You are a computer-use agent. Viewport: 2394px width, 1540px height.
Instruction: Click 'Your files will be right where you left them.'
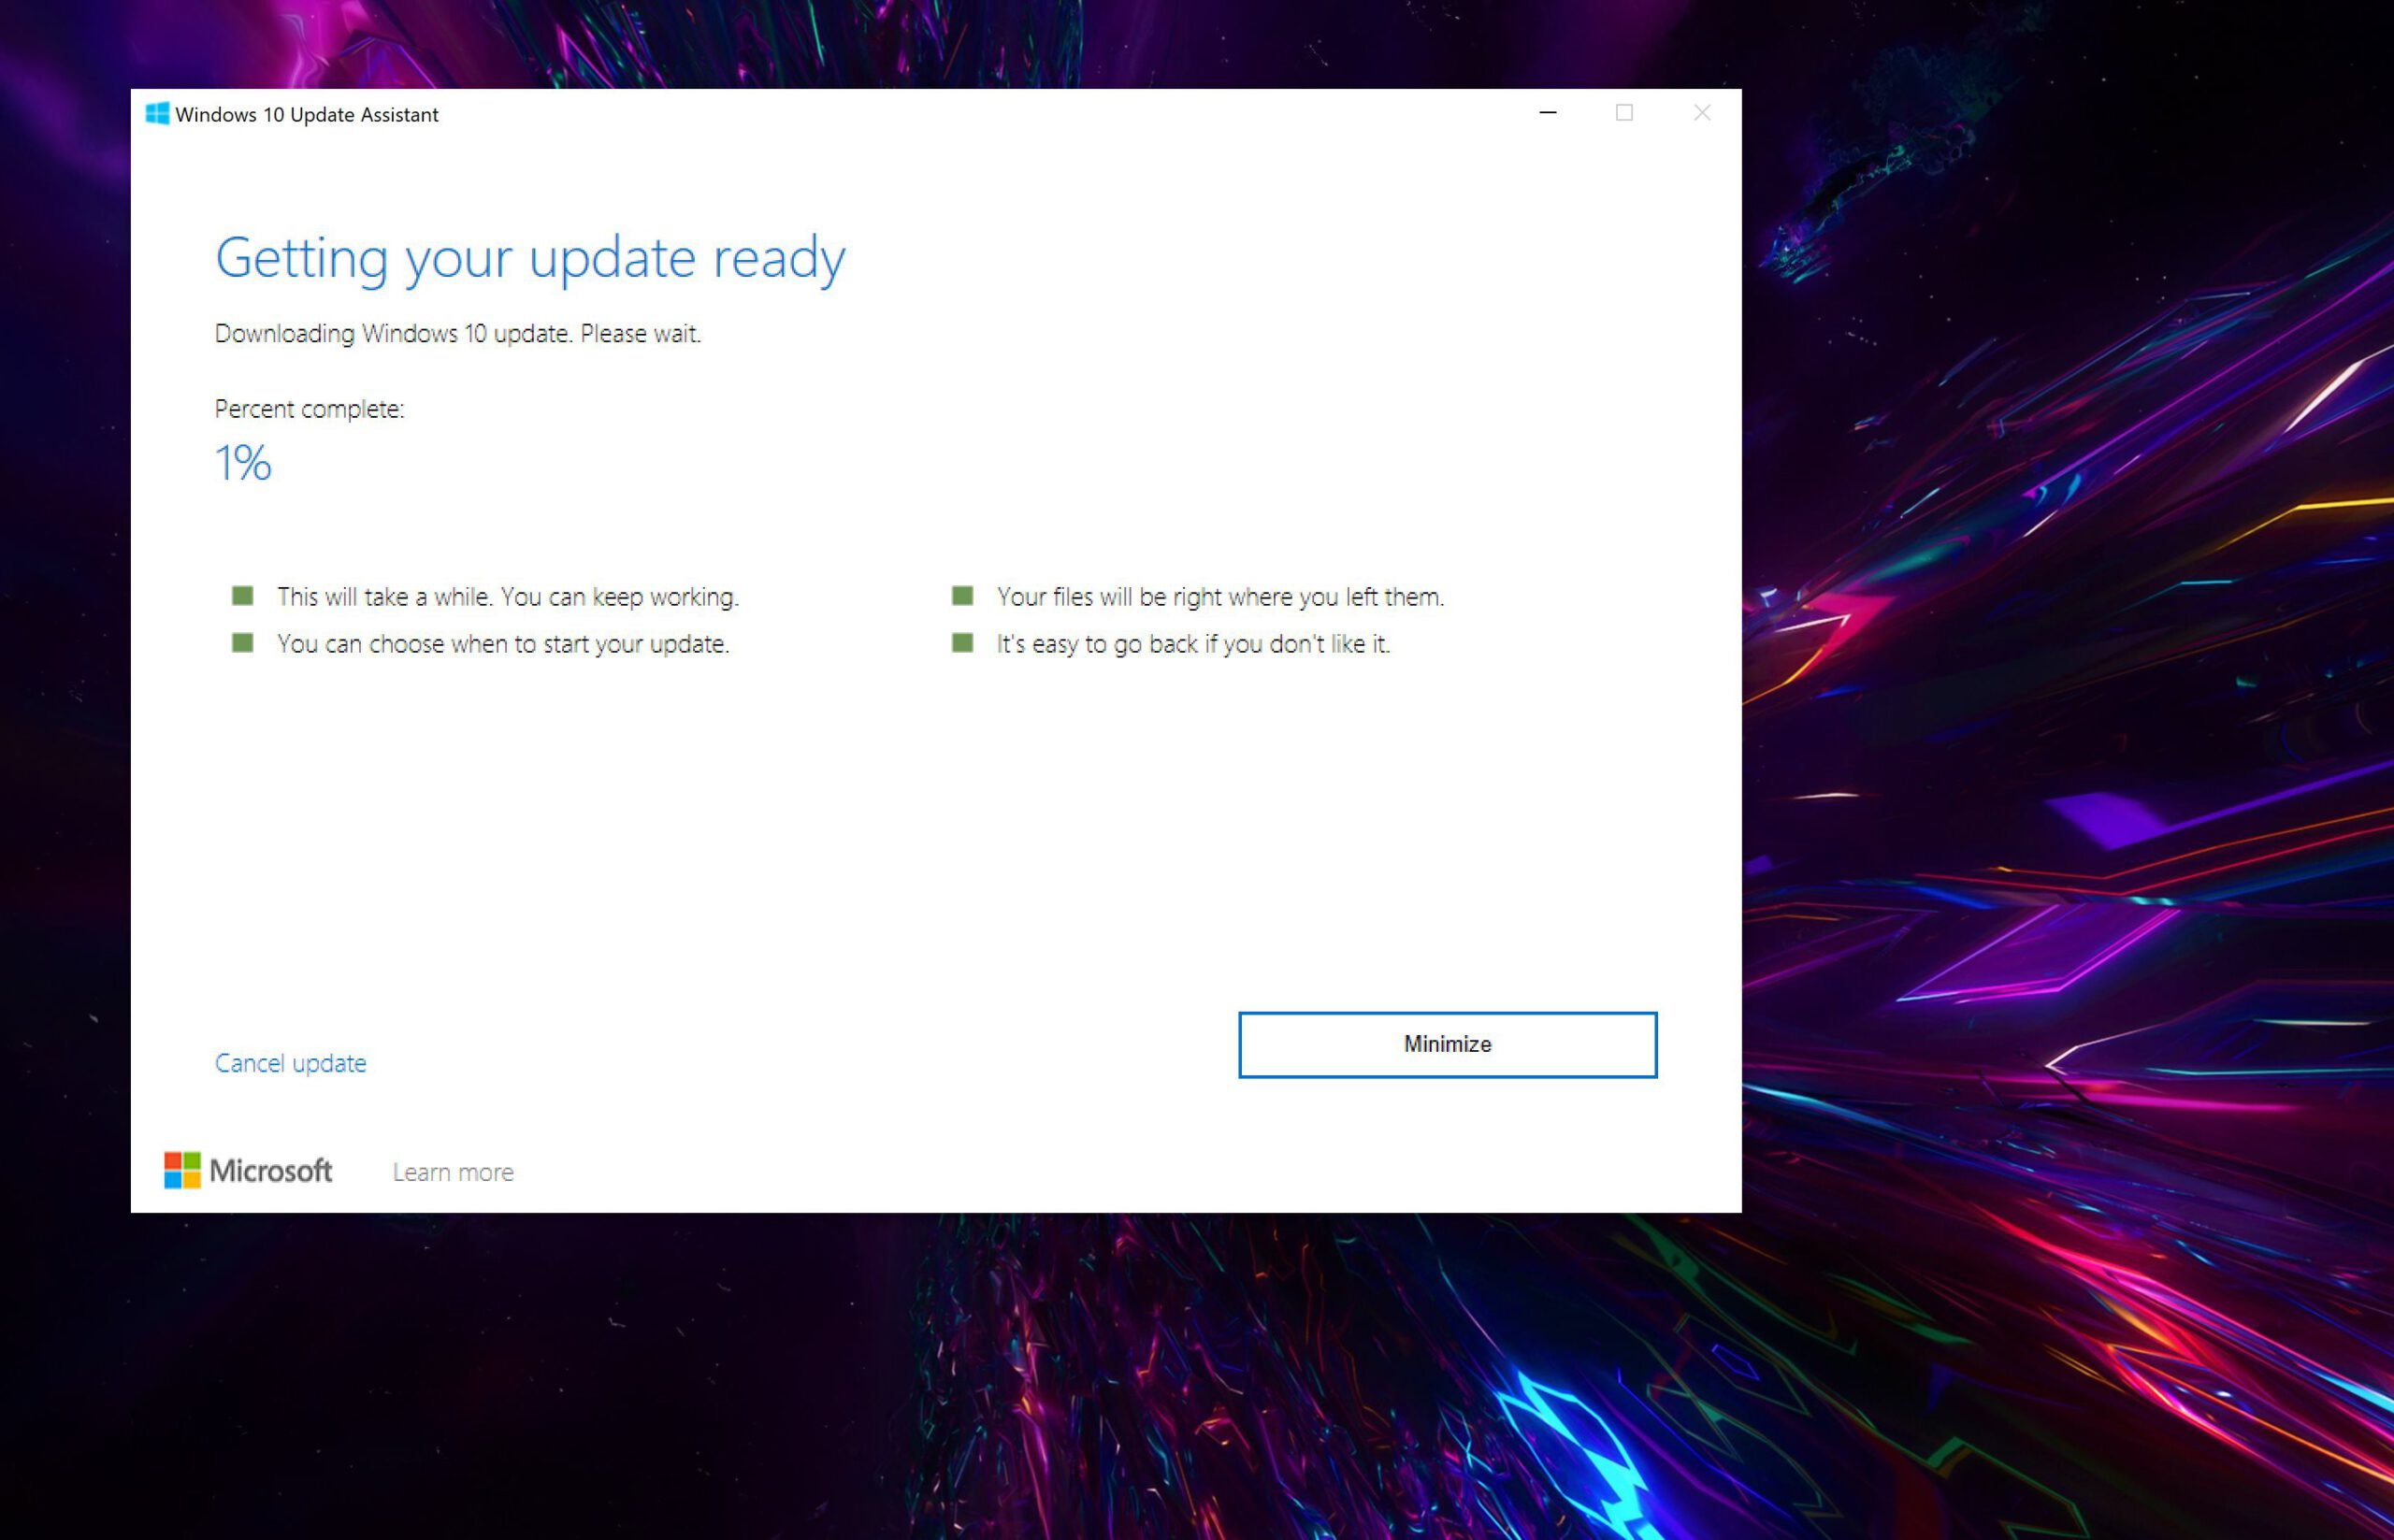pos(1221,597)
